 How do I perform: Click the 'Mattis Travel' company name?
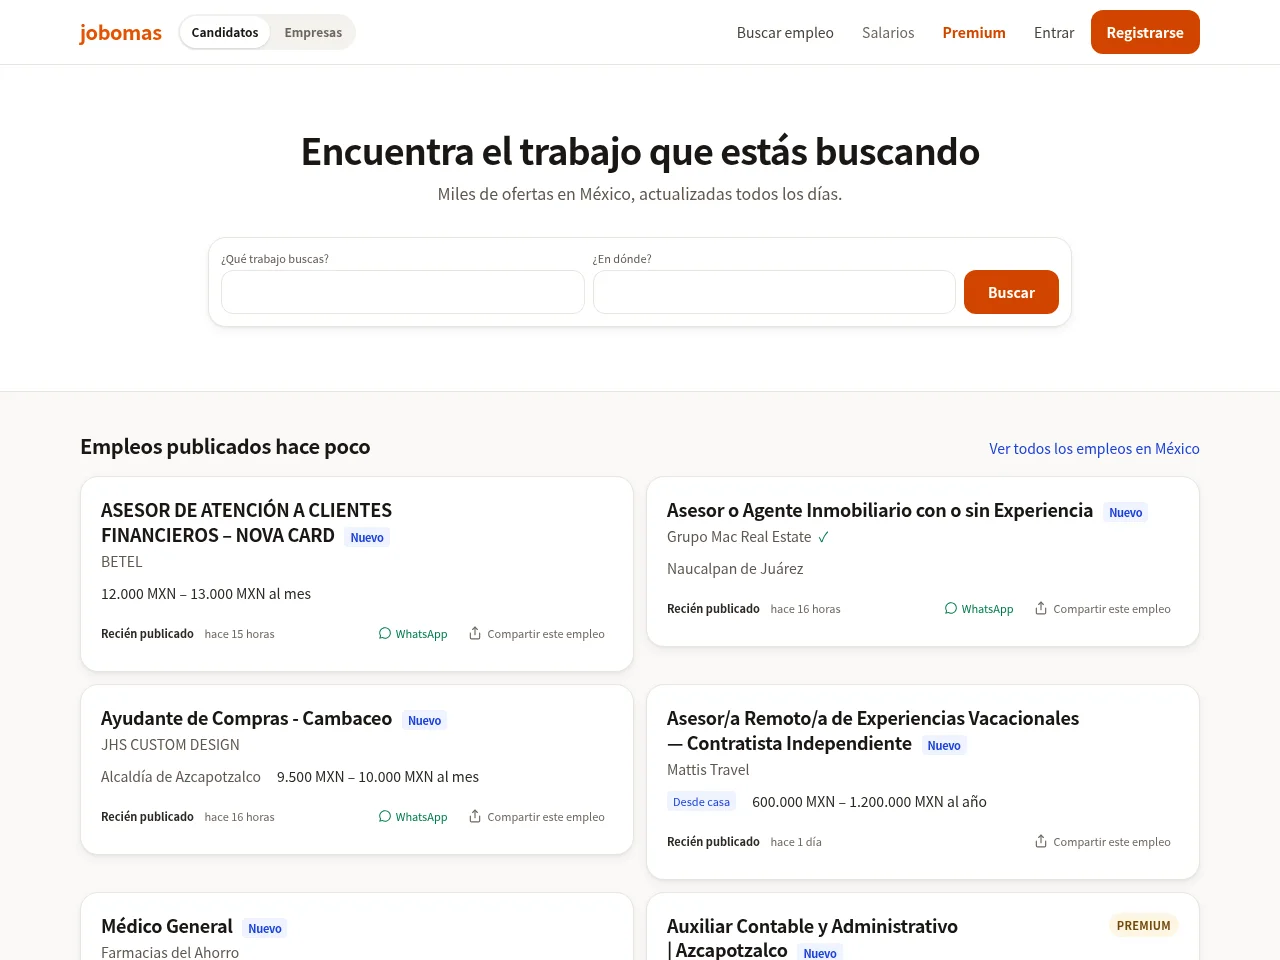pos(708,769)
